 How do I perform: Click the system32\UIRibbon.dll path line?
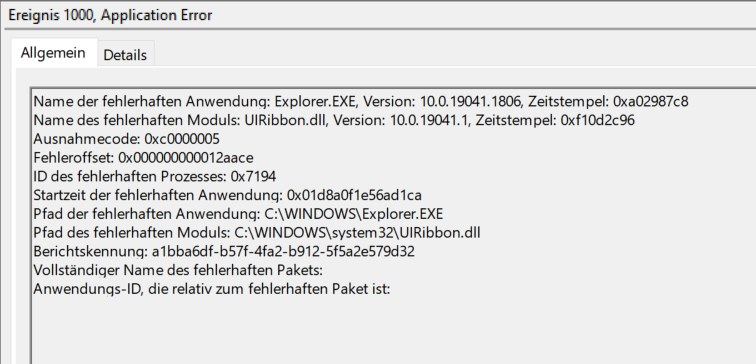coord(257,233)
